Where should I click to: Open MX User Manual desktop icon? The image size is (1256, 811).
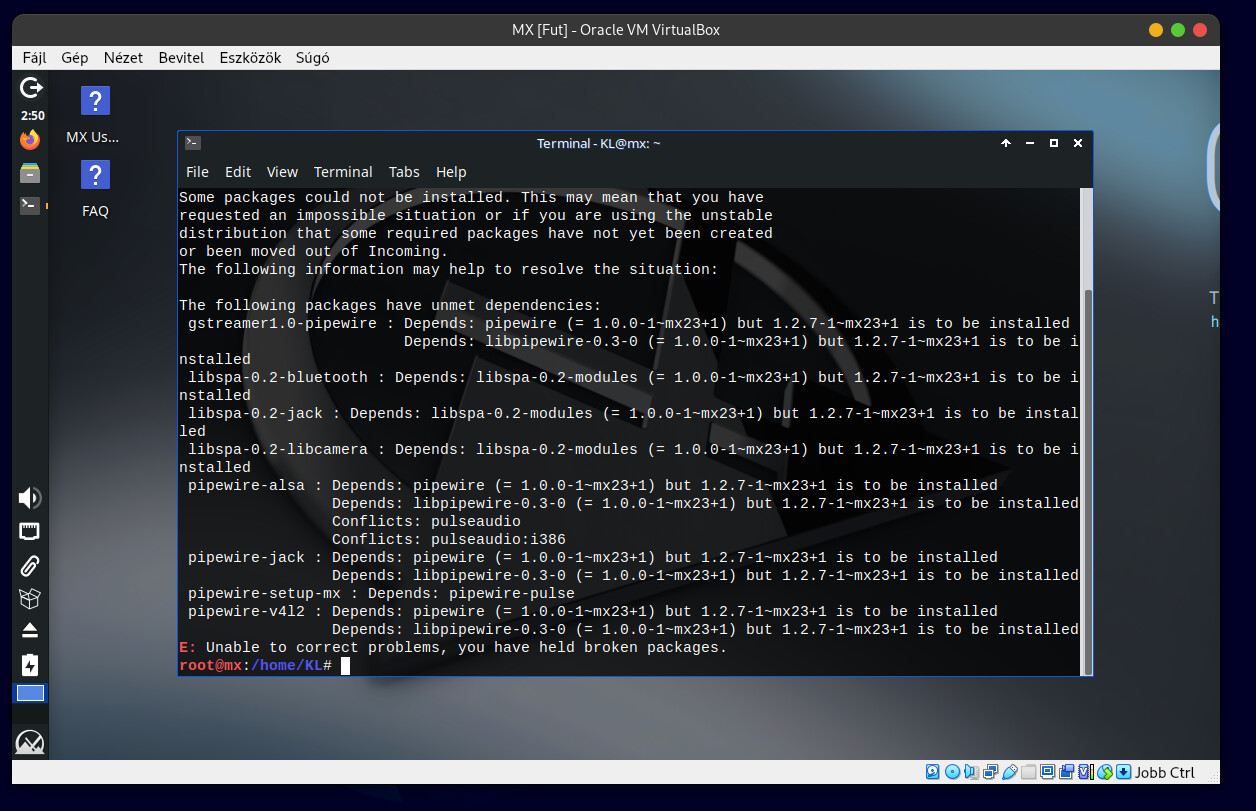point(93,115)
